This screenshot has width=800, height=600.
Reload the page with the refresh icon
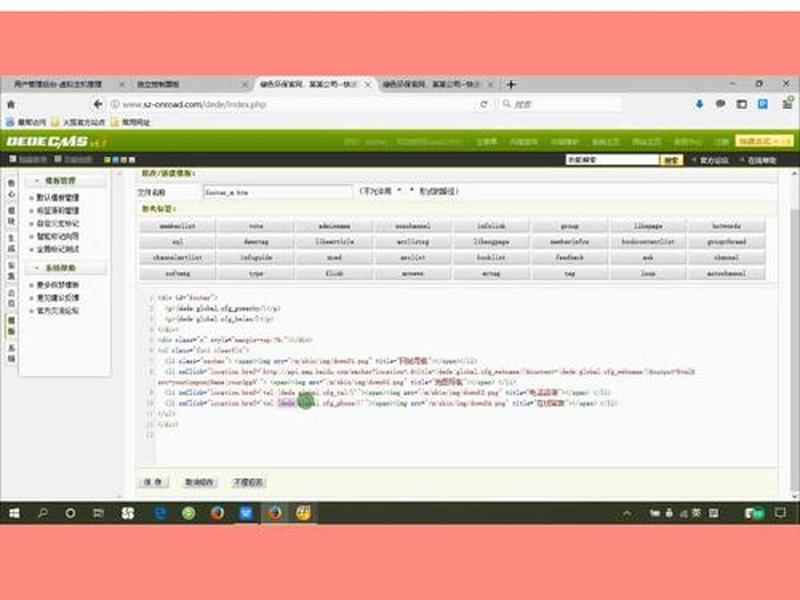(x=483, y=104)
